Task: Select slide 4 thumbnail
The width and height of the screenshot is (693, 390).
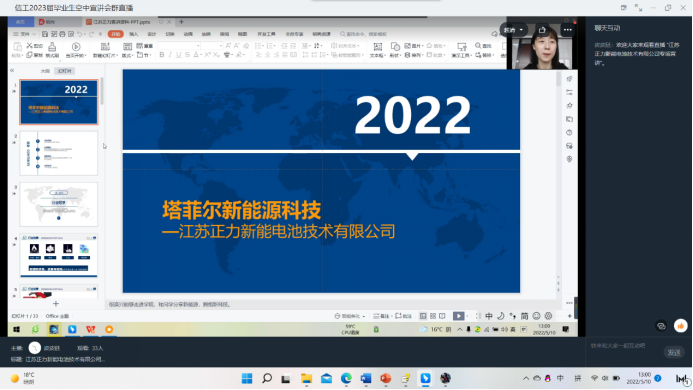Action: (x=59, y=256)
